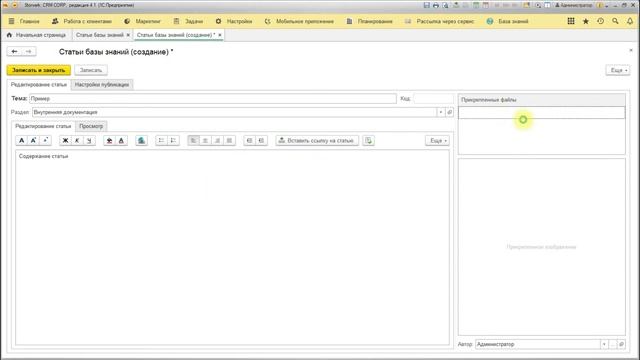Click save diskette icon in title bar
Viewport: 640px width, 360px height.
tap(427, 5)
